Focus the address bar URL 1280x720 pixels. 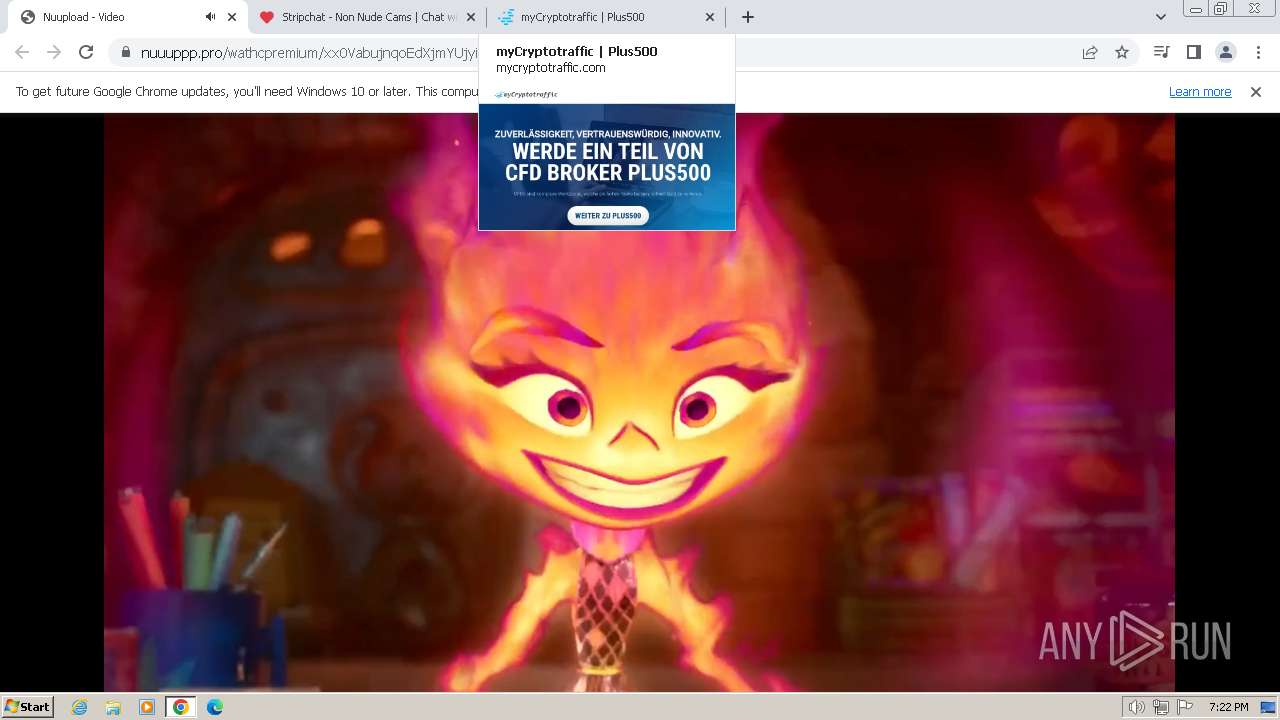coord(310,53)
